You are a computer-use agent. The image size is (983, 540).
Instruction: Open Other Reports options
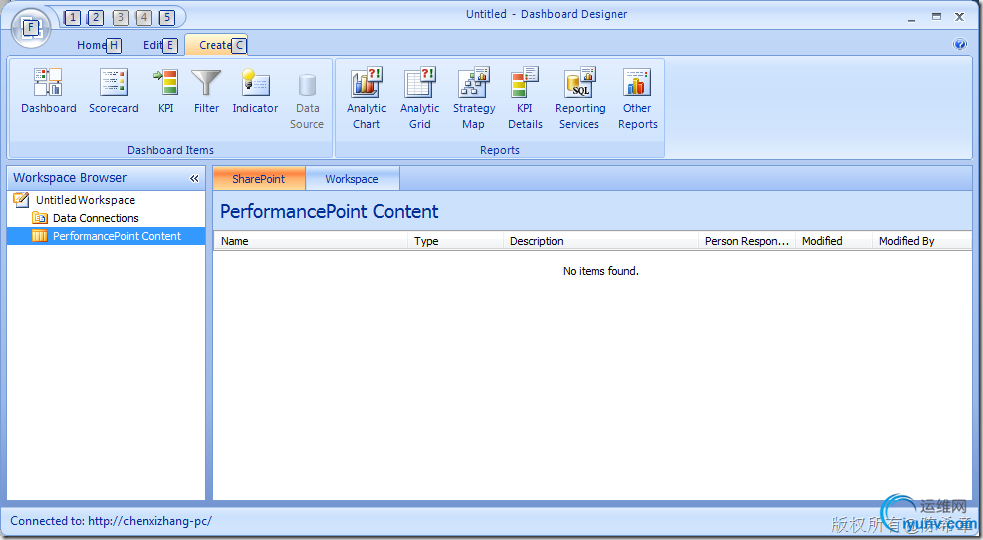[x=638, y=99]
